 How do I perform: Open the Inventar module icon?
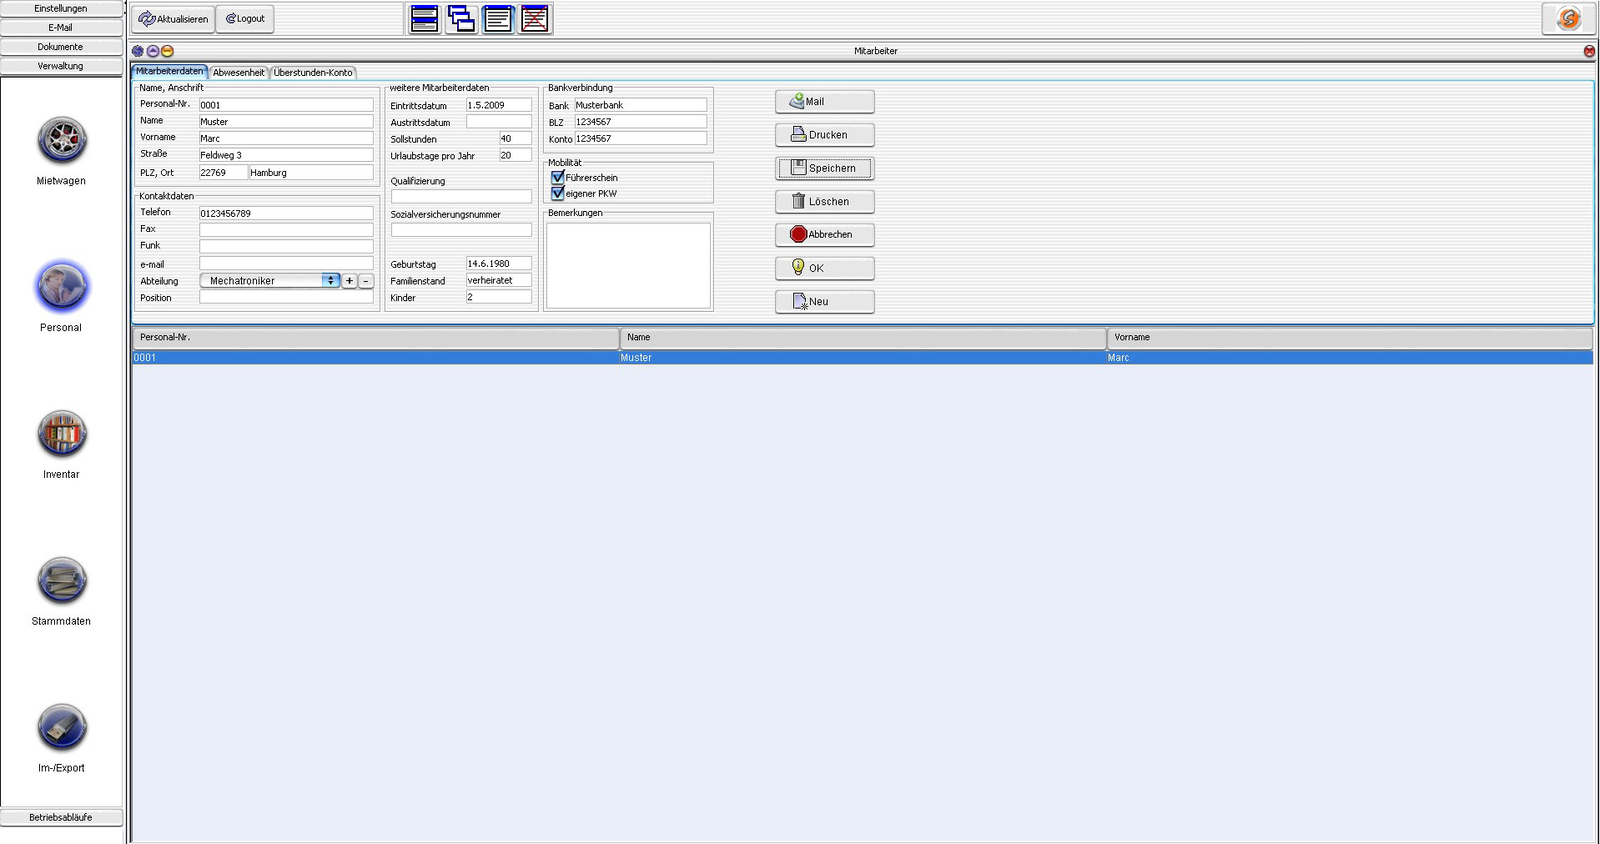[x=62, y=434]
